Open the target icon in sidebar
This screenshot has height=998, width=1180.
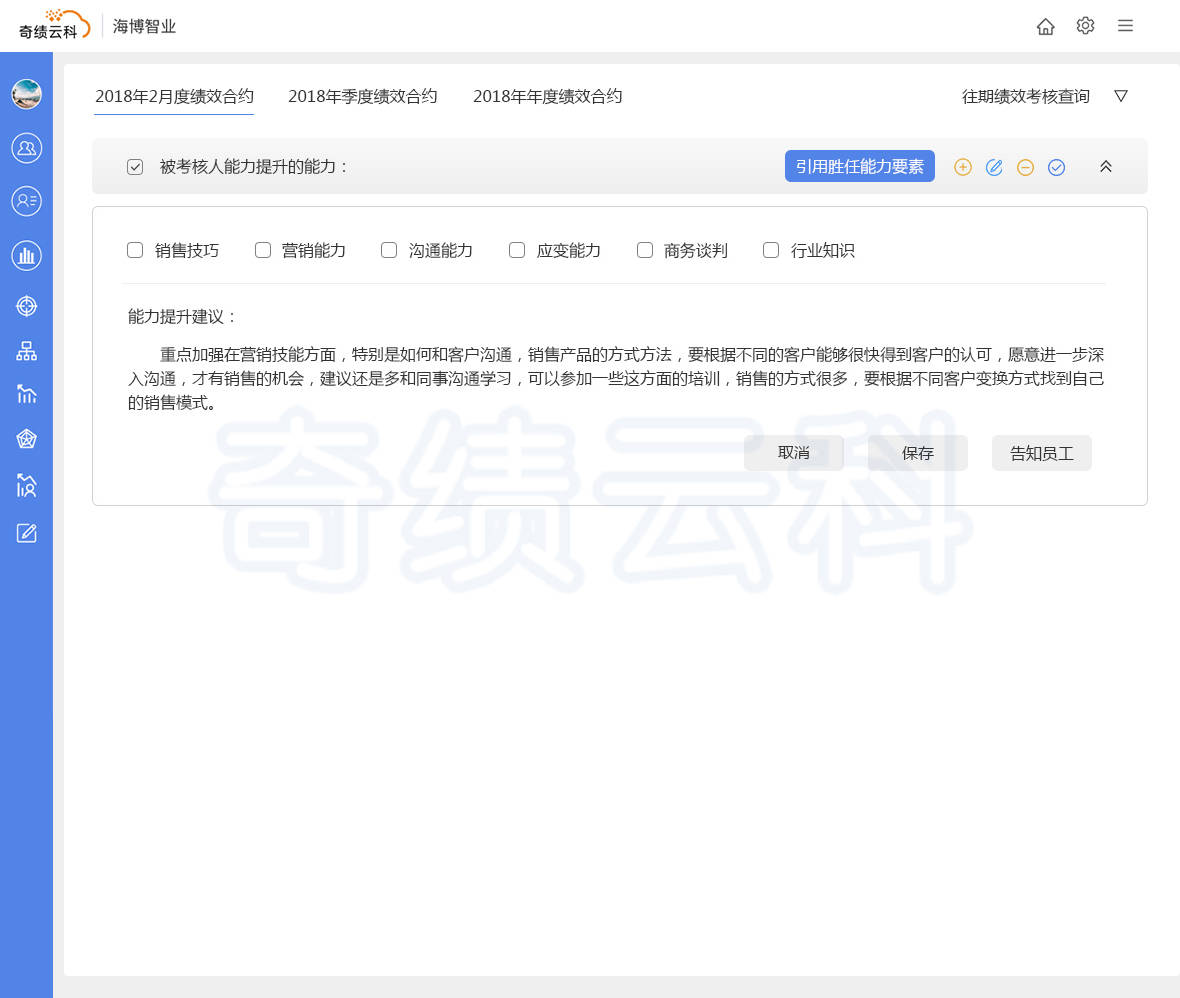pos(27,306)
